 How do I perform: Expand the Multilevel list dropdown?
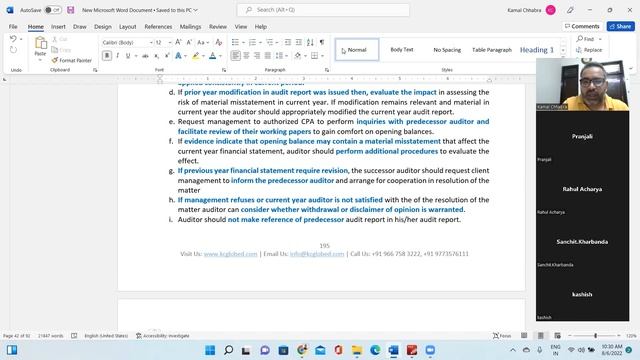(277, 42)
